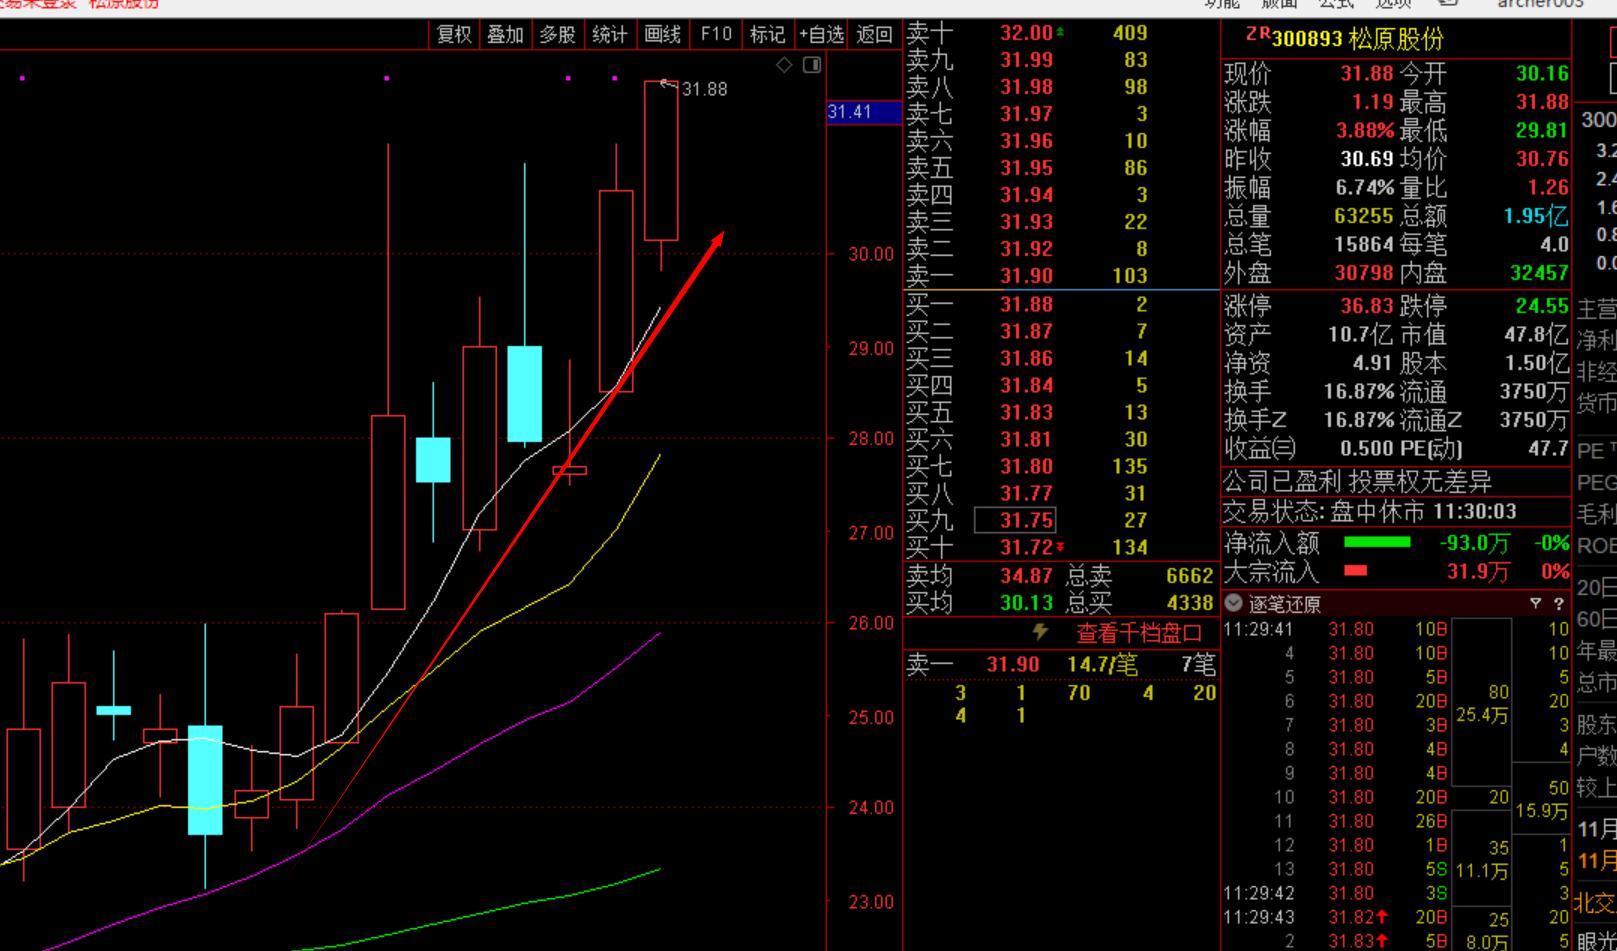Click the 返回 back button
Screen dimensions: 1617x951
tap(874, 34)
